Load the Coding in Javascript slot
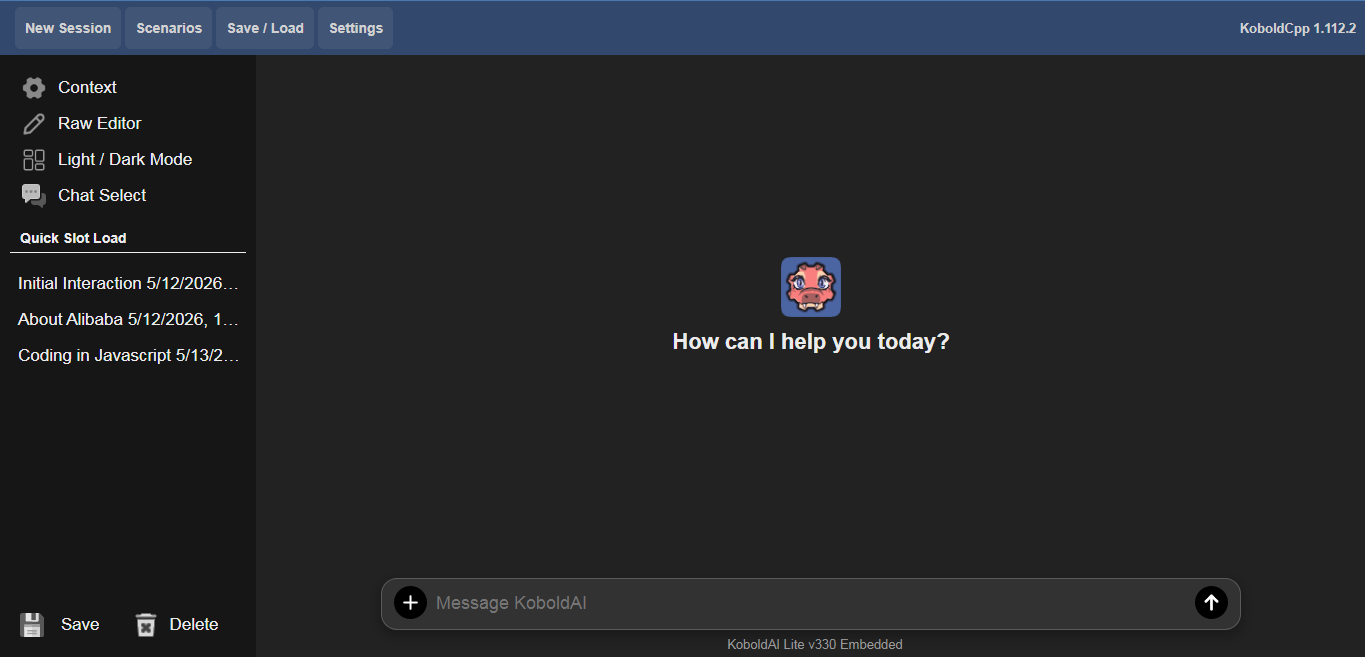The width and height of the screenshot is (1365, 657). [x=128, y=356]
